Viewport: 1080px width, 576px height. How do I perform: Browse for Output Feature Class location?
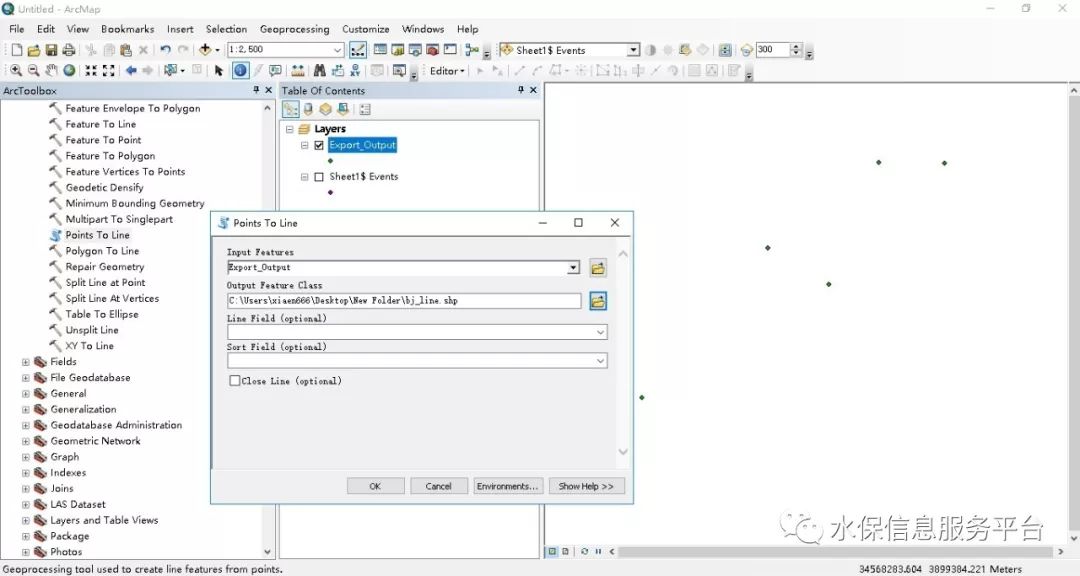(x=598, y=301)
